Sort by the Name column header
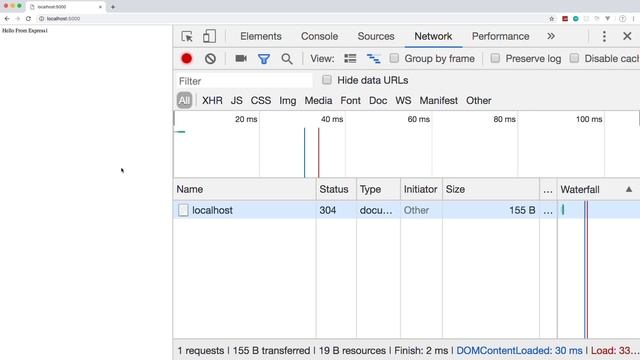The image size is (640, 360). [x=244, y=189]
